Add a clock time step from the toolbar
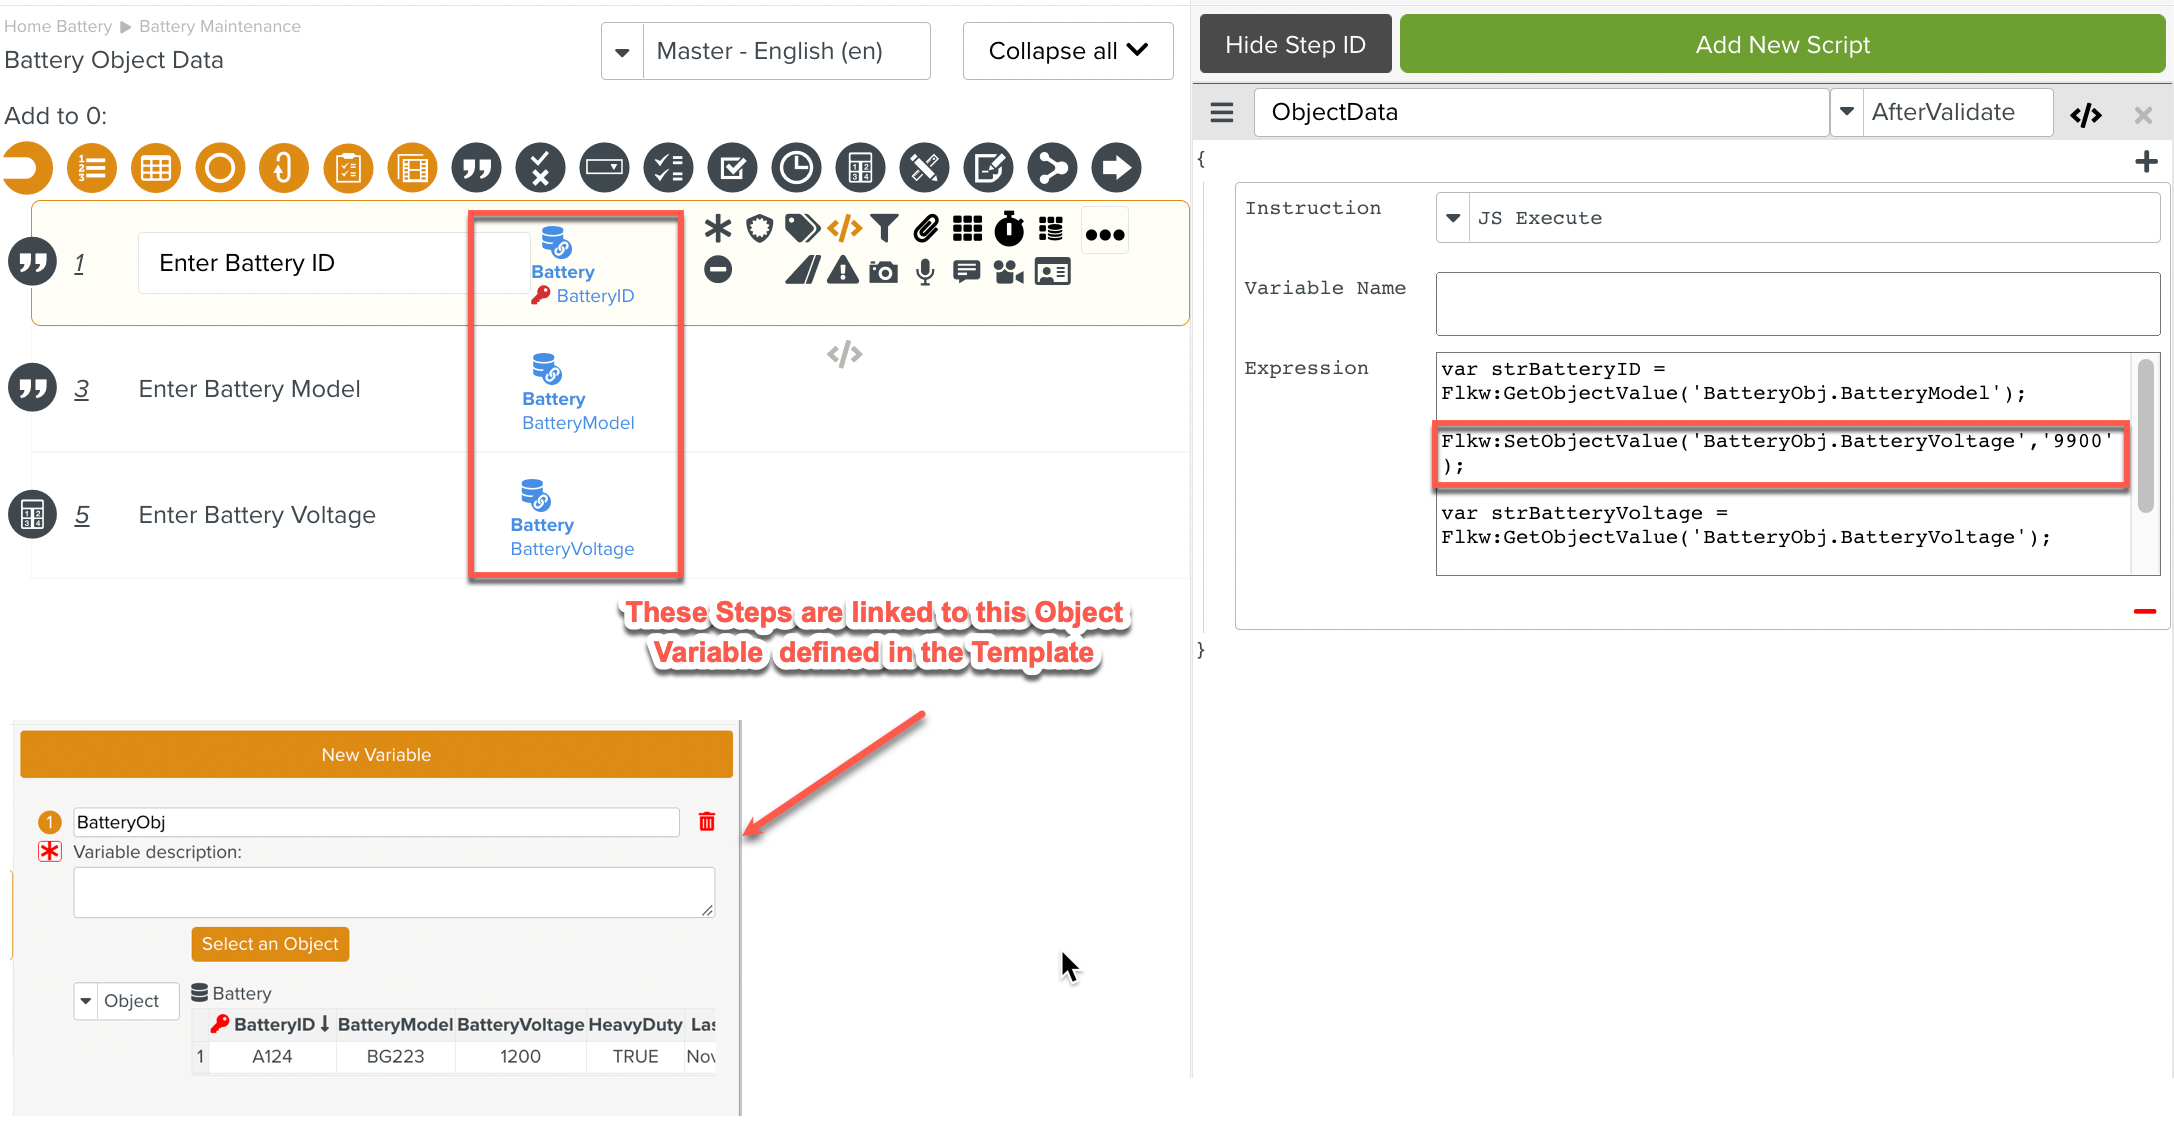 point(796,168)
